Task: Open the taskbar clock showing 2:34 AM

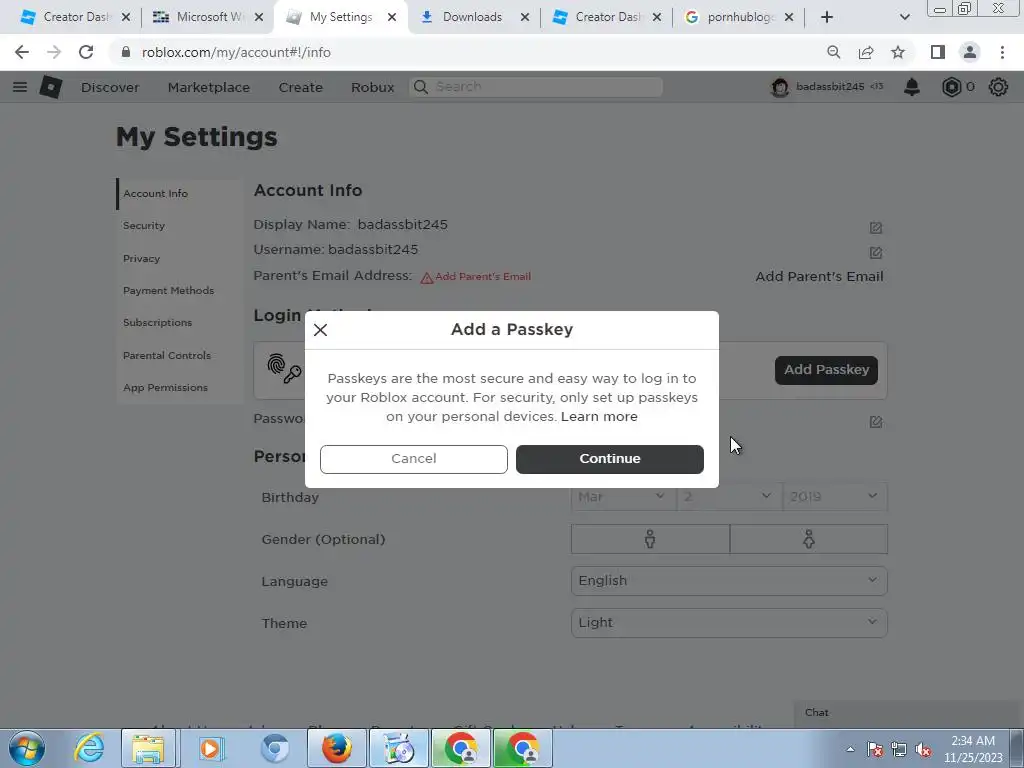Action: click(x=973, y=749)
